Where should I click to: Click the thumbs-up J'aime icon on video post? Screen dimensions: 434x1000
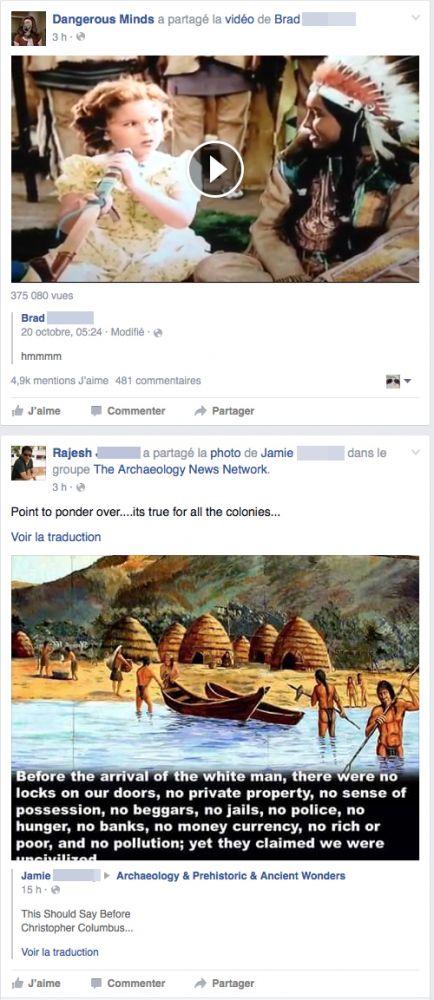18,411
